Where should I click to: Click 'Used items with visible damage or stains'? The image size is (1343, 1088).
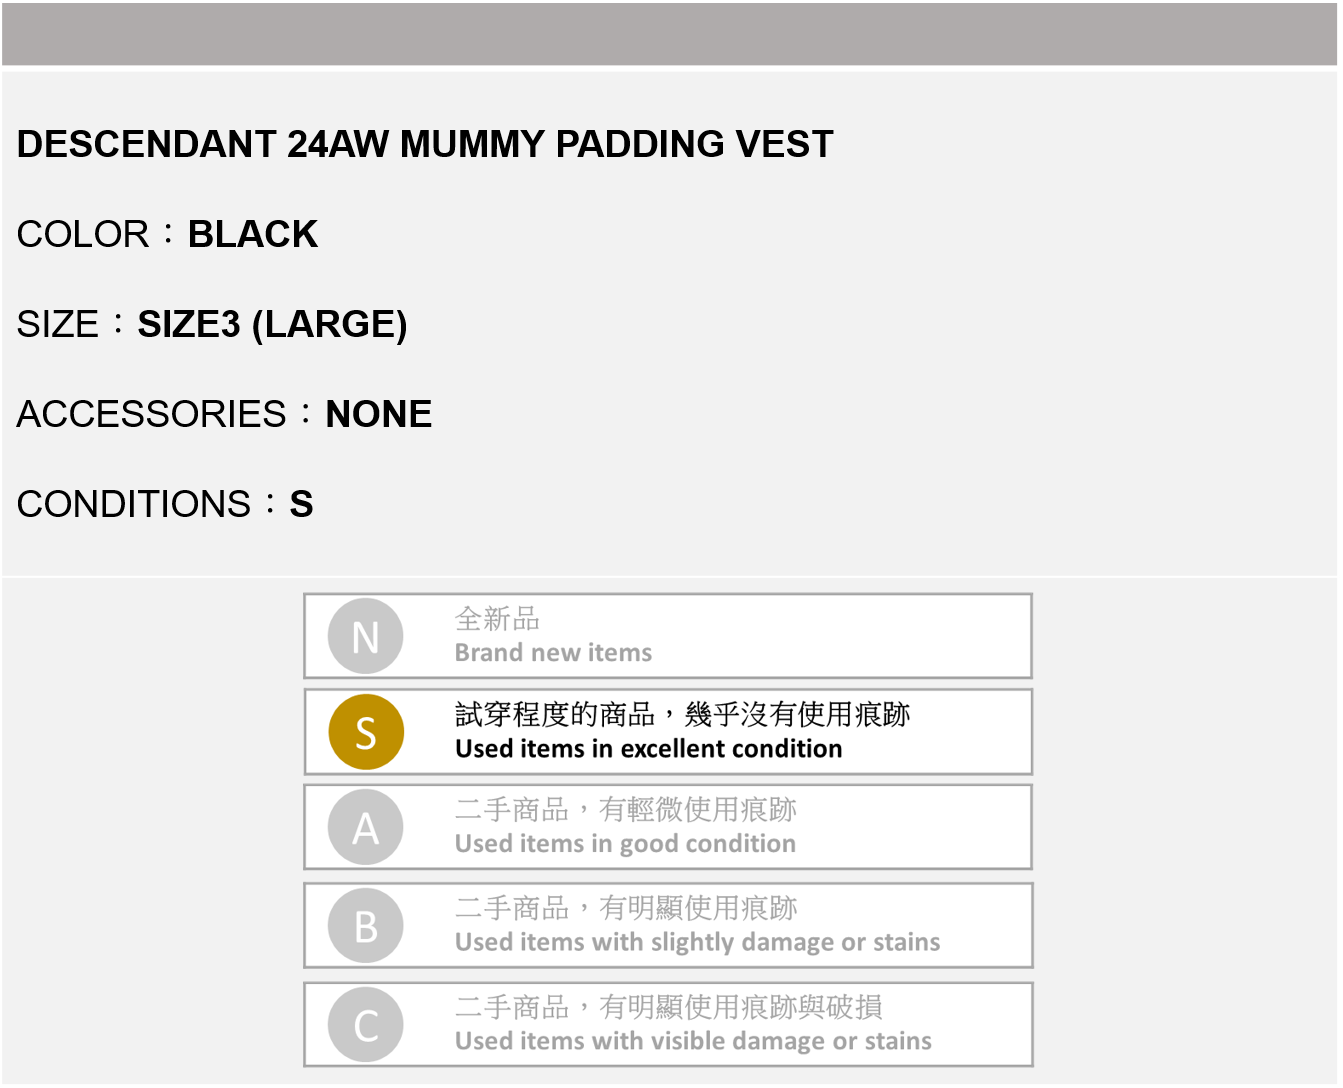click(x=693, y=1041)
